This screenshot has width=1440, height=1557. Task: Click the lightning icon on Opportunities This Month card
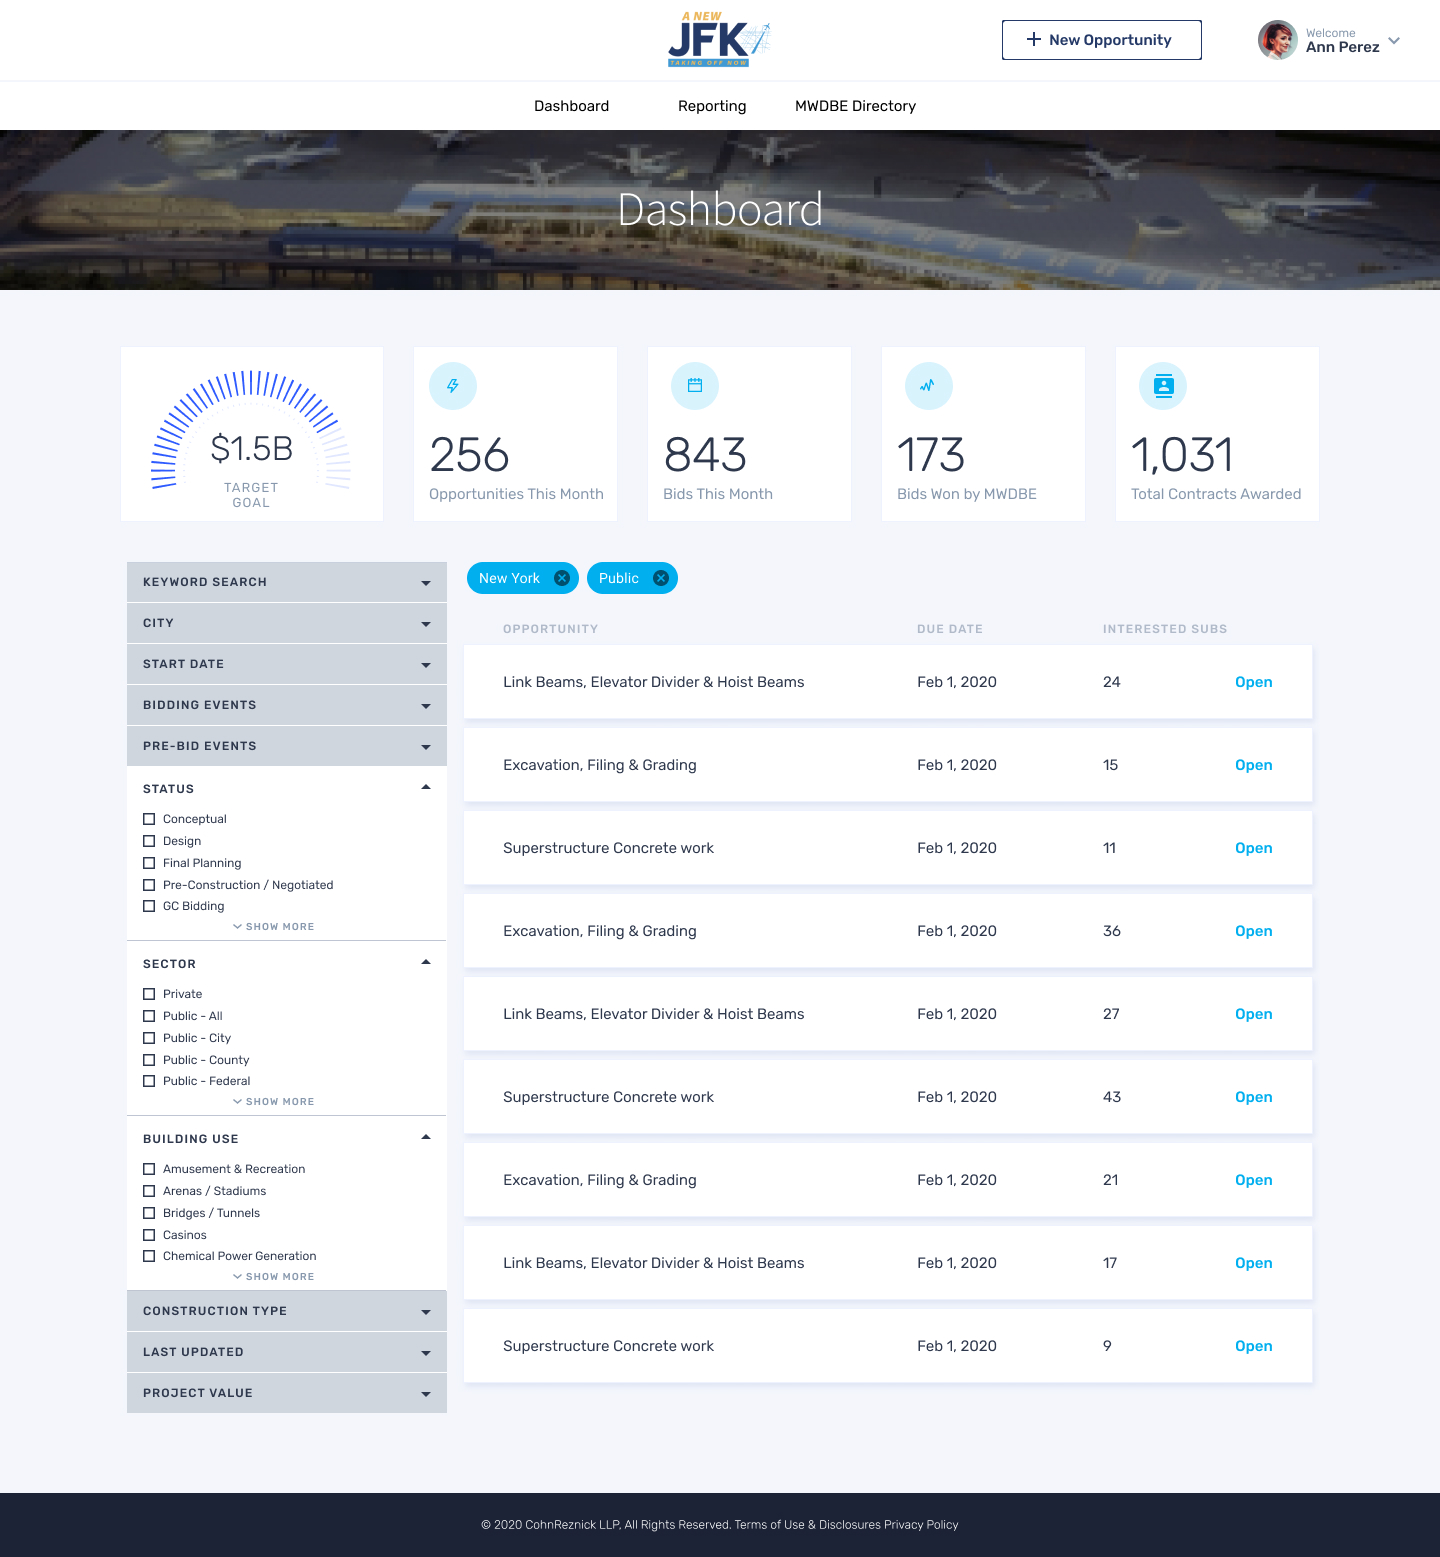pos(453,386)
